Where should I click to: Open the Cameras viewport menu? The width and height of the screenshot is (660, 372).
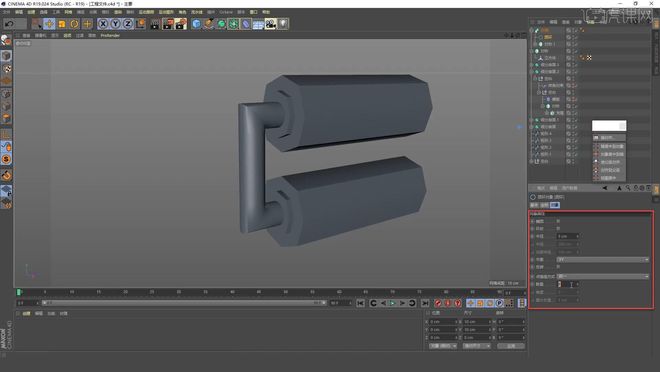(40, 35)
